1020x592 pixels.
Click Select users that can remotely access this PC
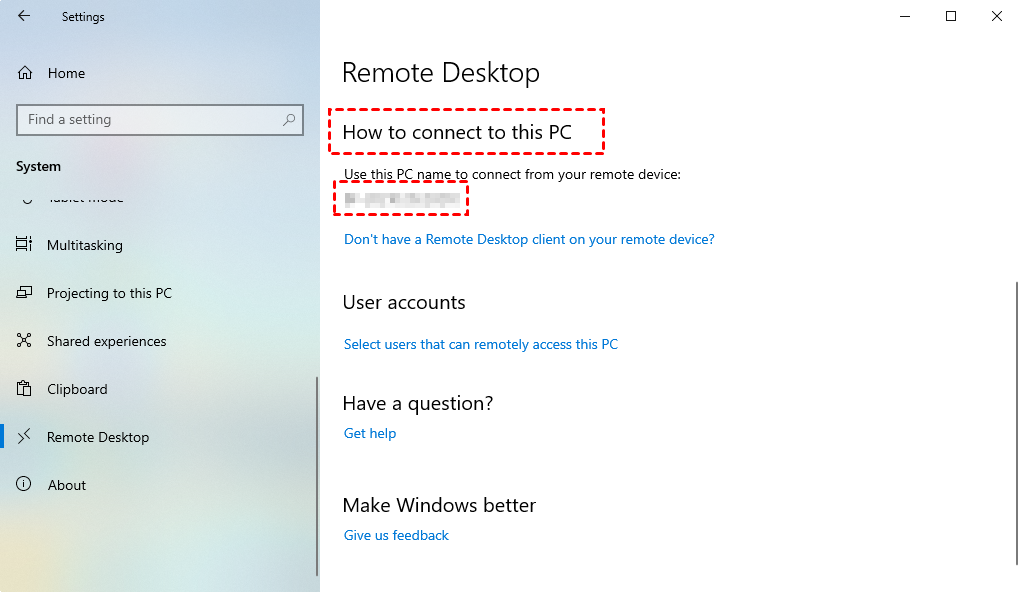click(481, 343)
